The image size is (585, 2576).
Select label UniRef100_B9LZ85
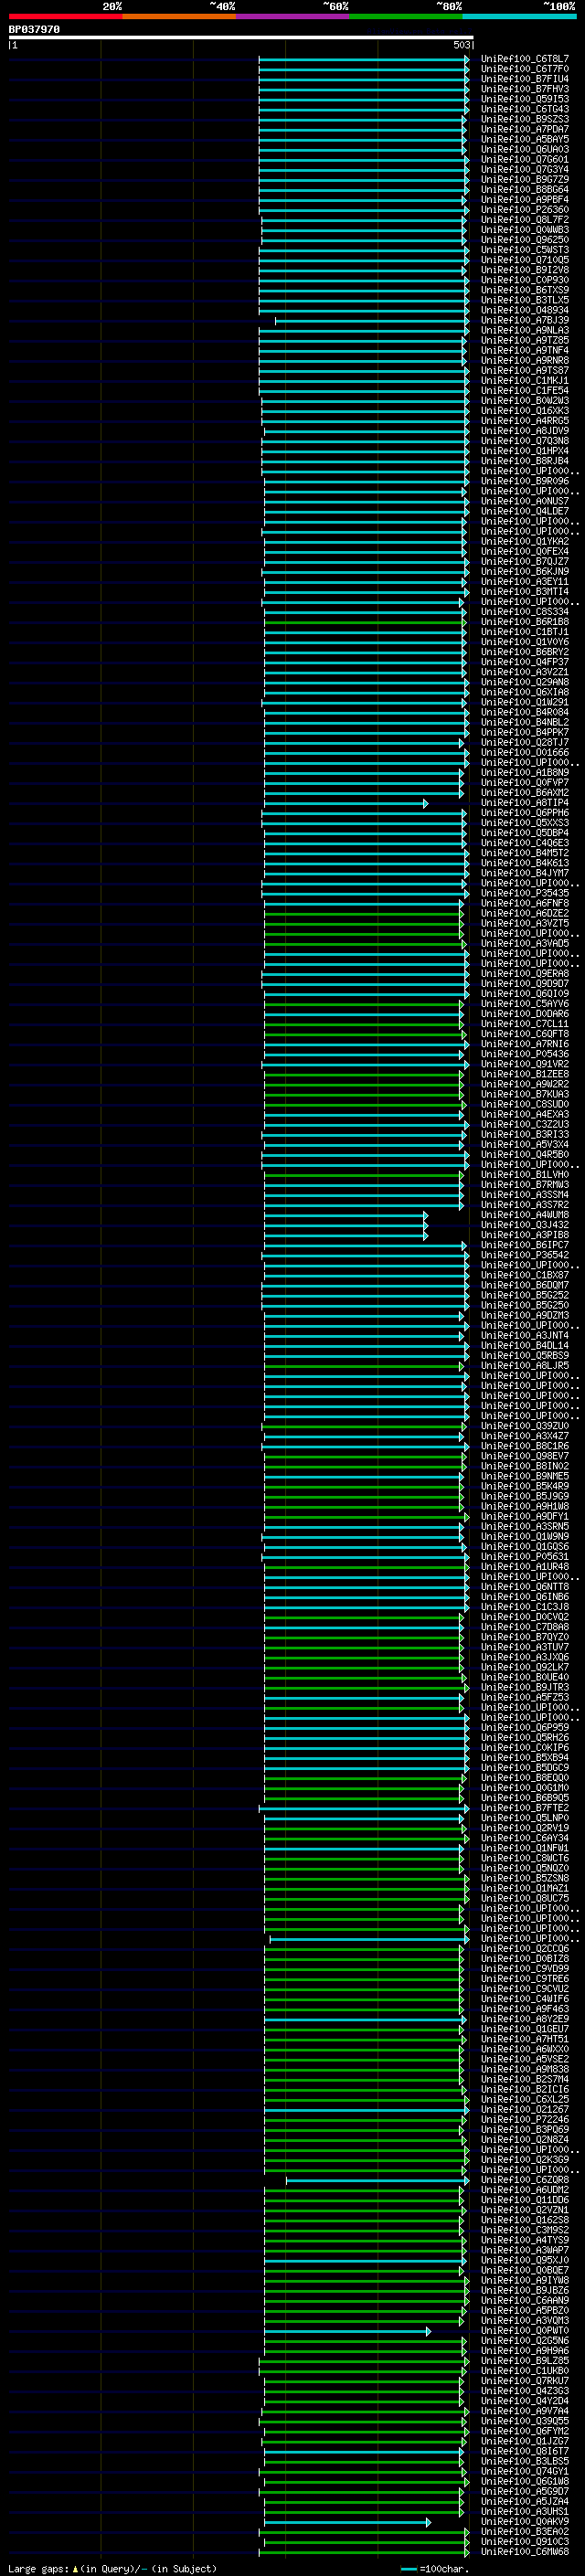point(524,2360)
